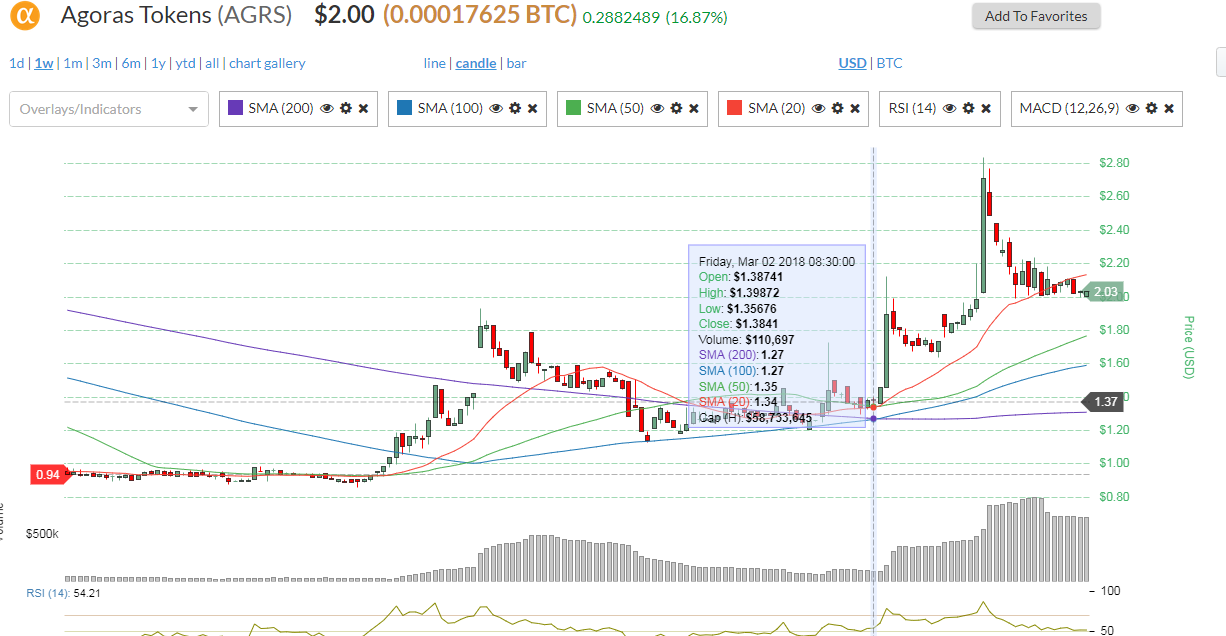Toggle visibility of SMA (200) indicator
Screen dimensions: 1226x636
(326, 108)
